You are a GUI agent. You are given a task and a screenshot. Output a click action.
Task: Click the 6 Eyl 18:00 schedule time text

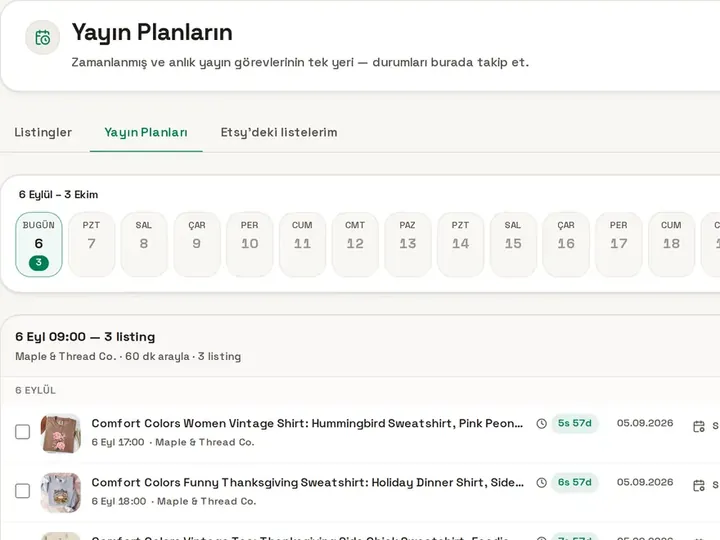point(118,501)
